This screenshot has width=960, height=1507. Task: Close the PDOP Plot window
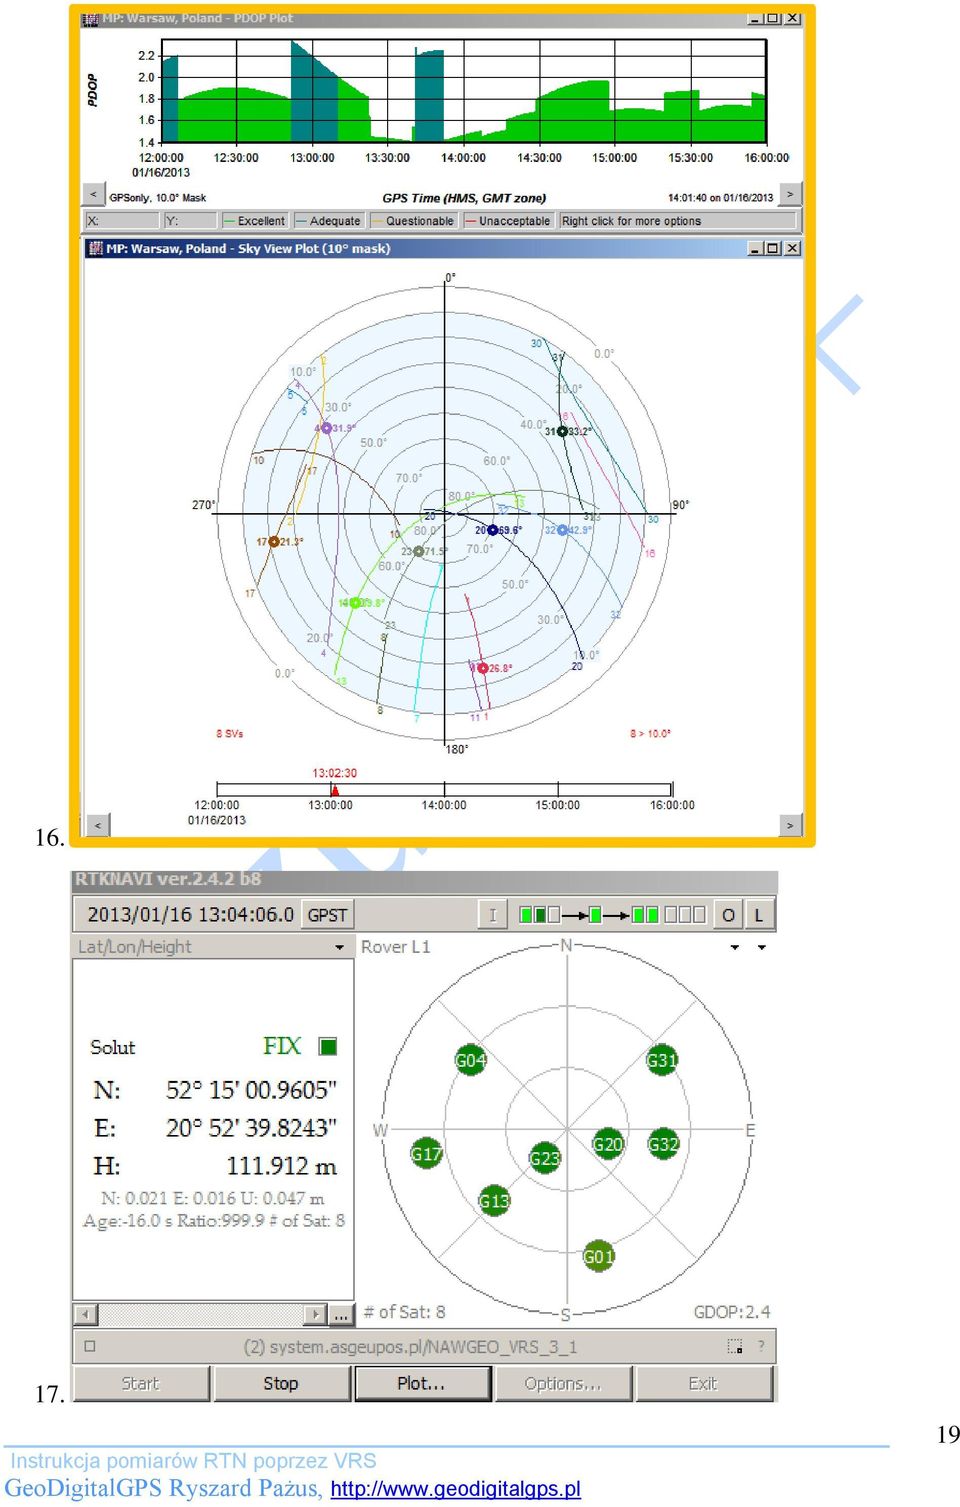(792, 18)
